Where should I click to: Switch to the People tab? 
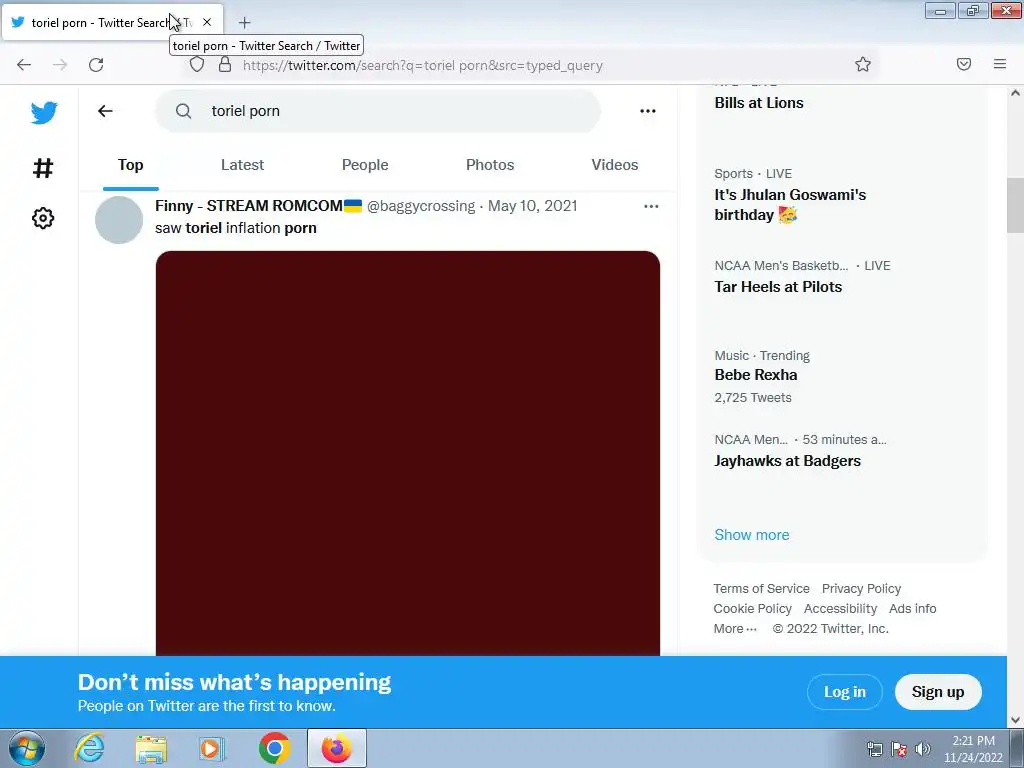click(365, 165)
